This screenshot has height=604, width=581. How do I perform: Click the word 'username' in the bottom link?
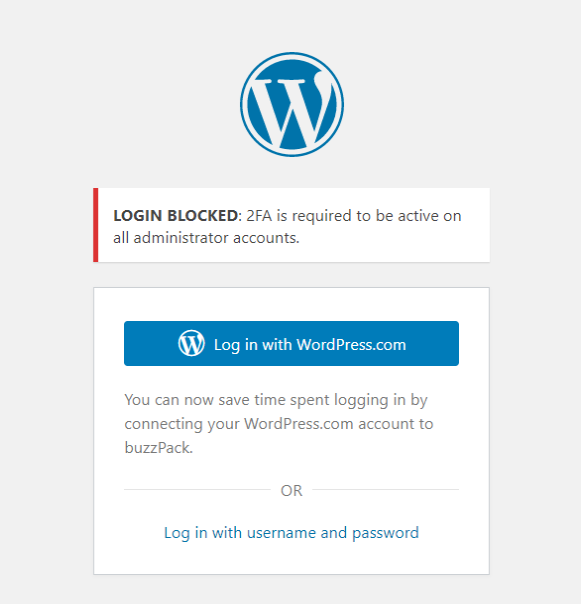pyautogui.click(x=281, y=533)
